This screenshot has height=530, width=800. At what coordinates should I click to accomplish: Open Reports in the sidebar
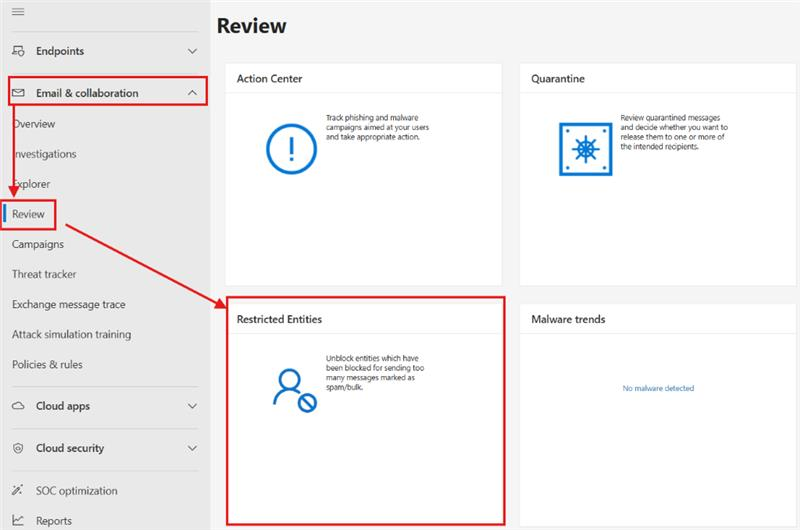pos(54,521)
